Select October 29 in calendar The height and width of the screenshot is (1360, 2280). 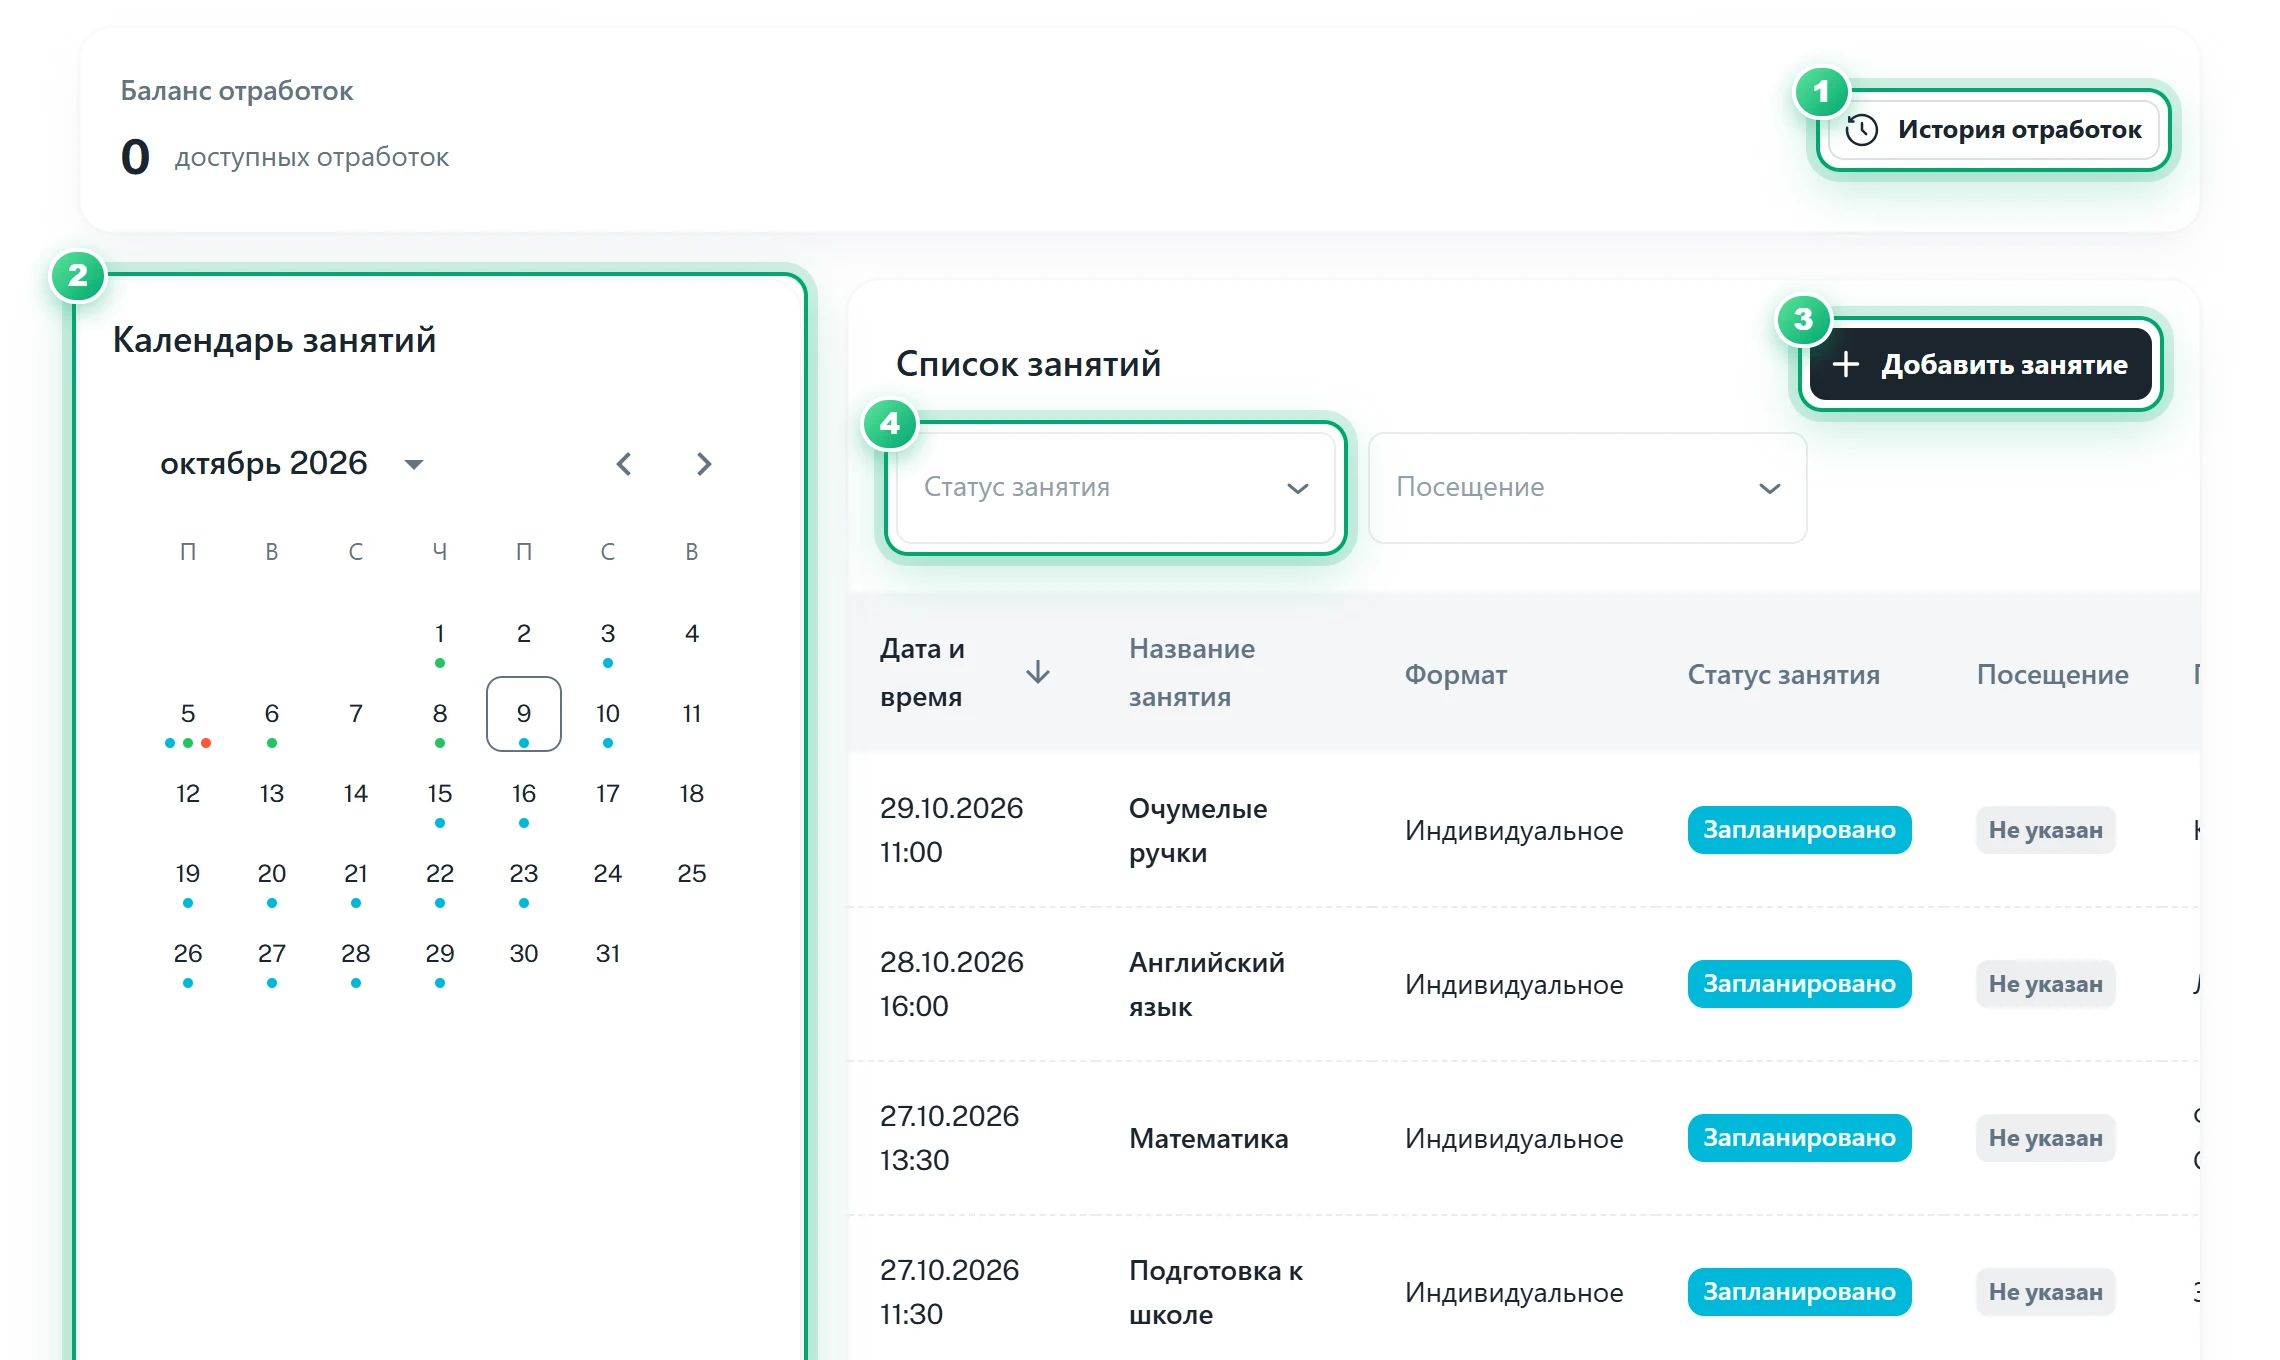(x=440, y=954)
